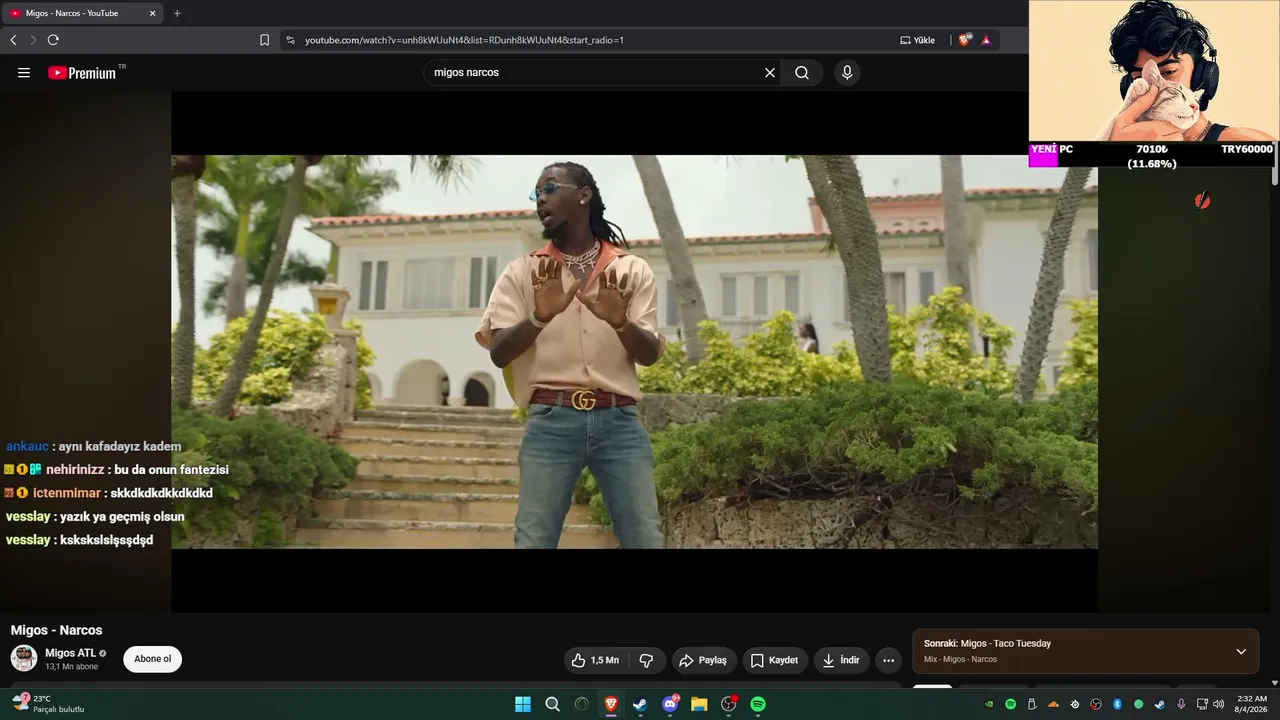The height and width of the screenshot is (720, 1280).
Task: Open OBS Studio from the taskbar
Action: click(x=729, y=704)
